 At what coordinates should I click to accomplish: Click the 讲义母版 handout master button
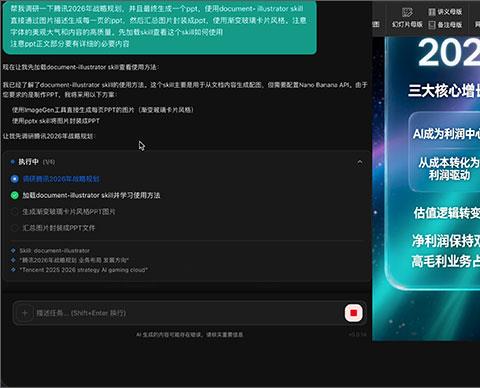445,12
